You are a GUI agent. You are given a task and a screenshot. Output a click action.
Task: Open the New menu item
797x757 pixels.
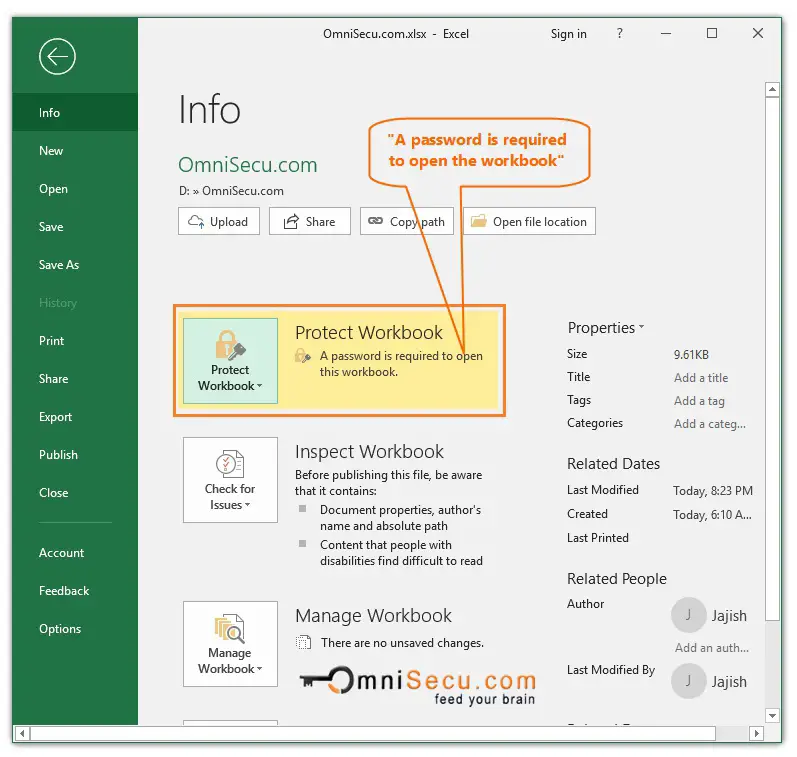[75, 150]
